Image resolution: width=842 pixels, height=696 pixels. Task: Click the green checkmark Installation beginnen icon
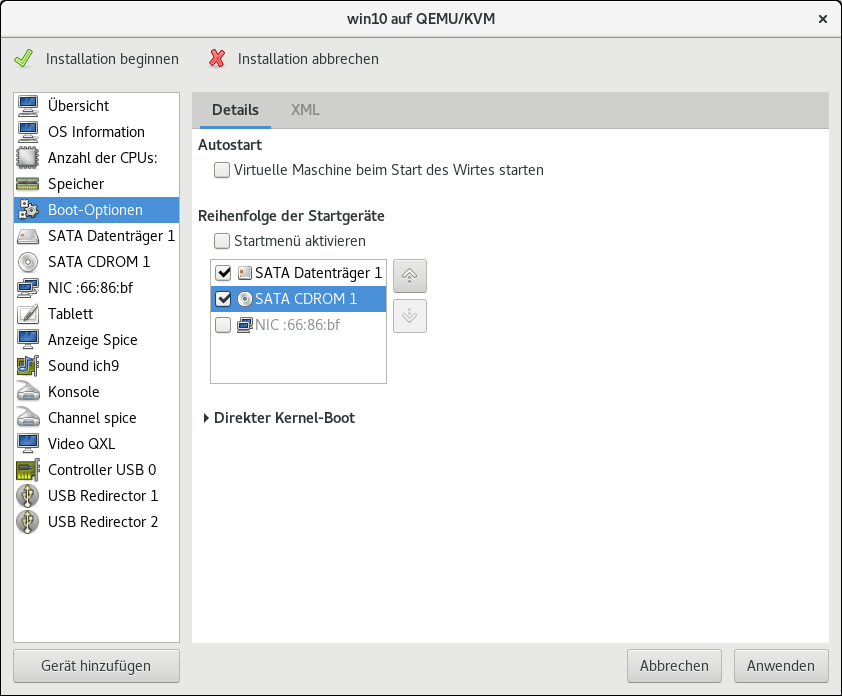[x=24, y=59]
